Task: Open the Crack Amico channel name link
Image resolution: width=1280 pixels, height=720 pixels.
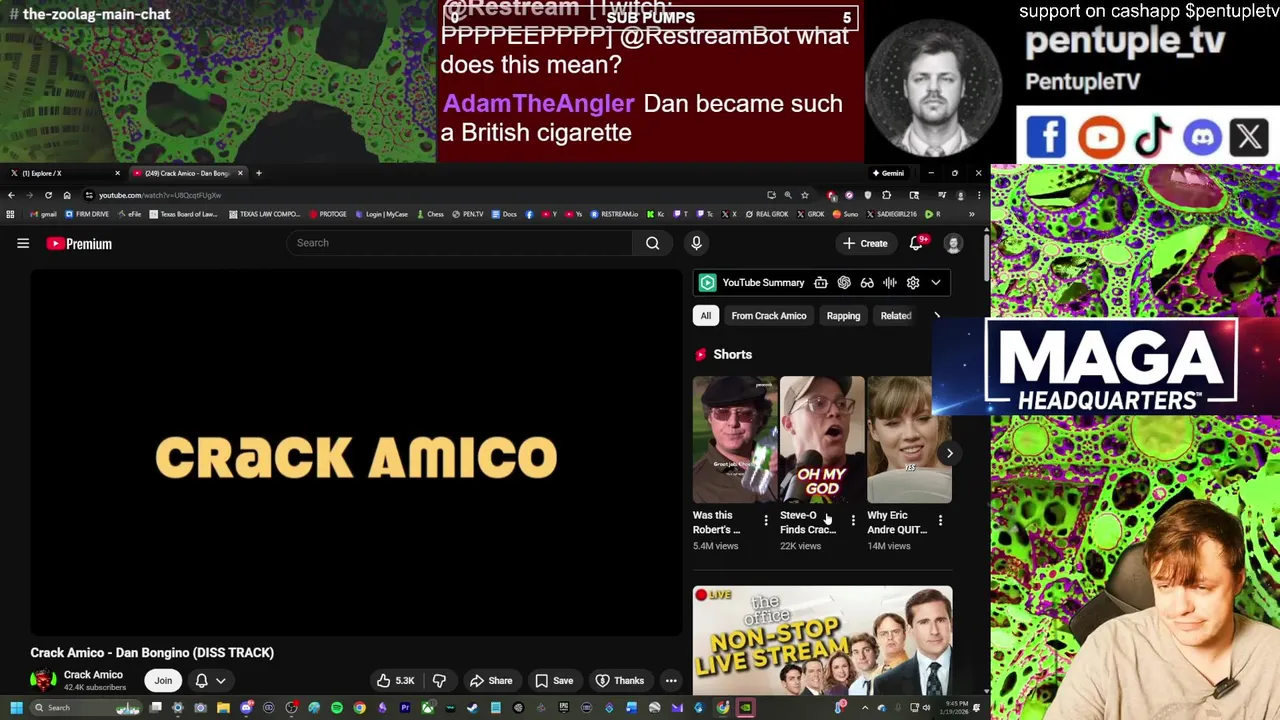Action: [x=93, y=675]
